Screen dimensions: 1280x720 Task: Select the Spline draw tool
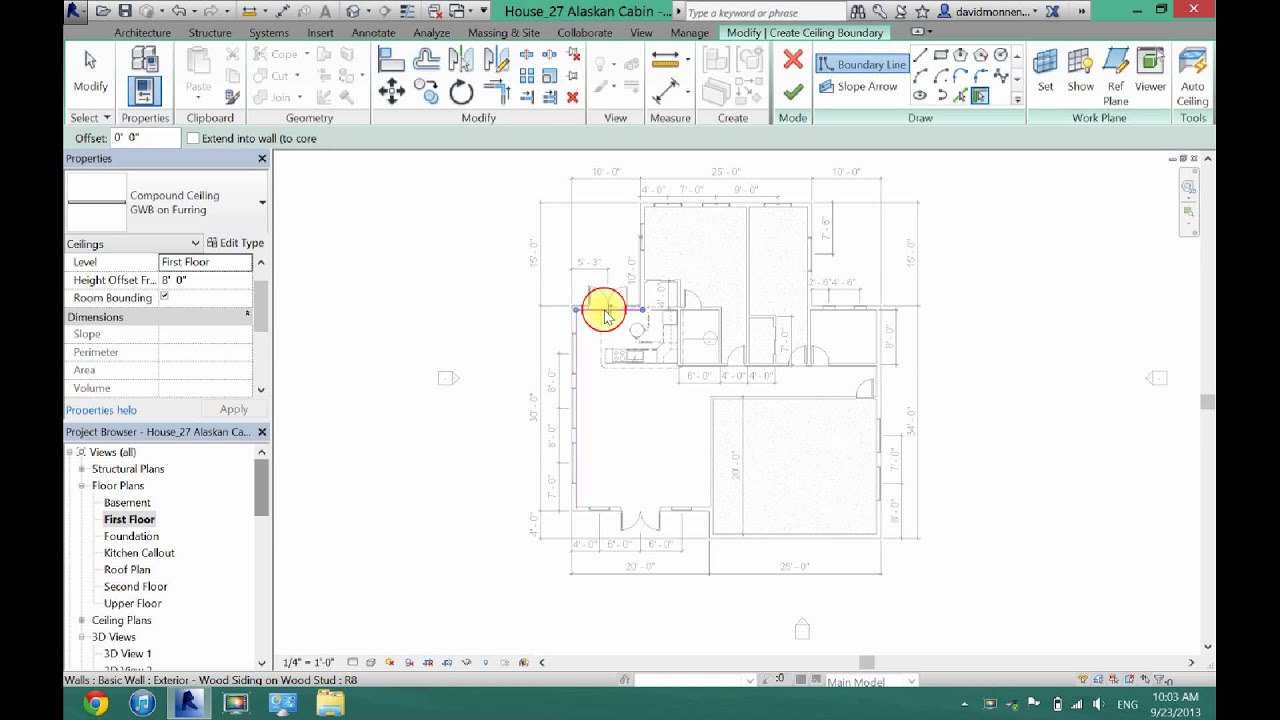tap(1001, 76)
